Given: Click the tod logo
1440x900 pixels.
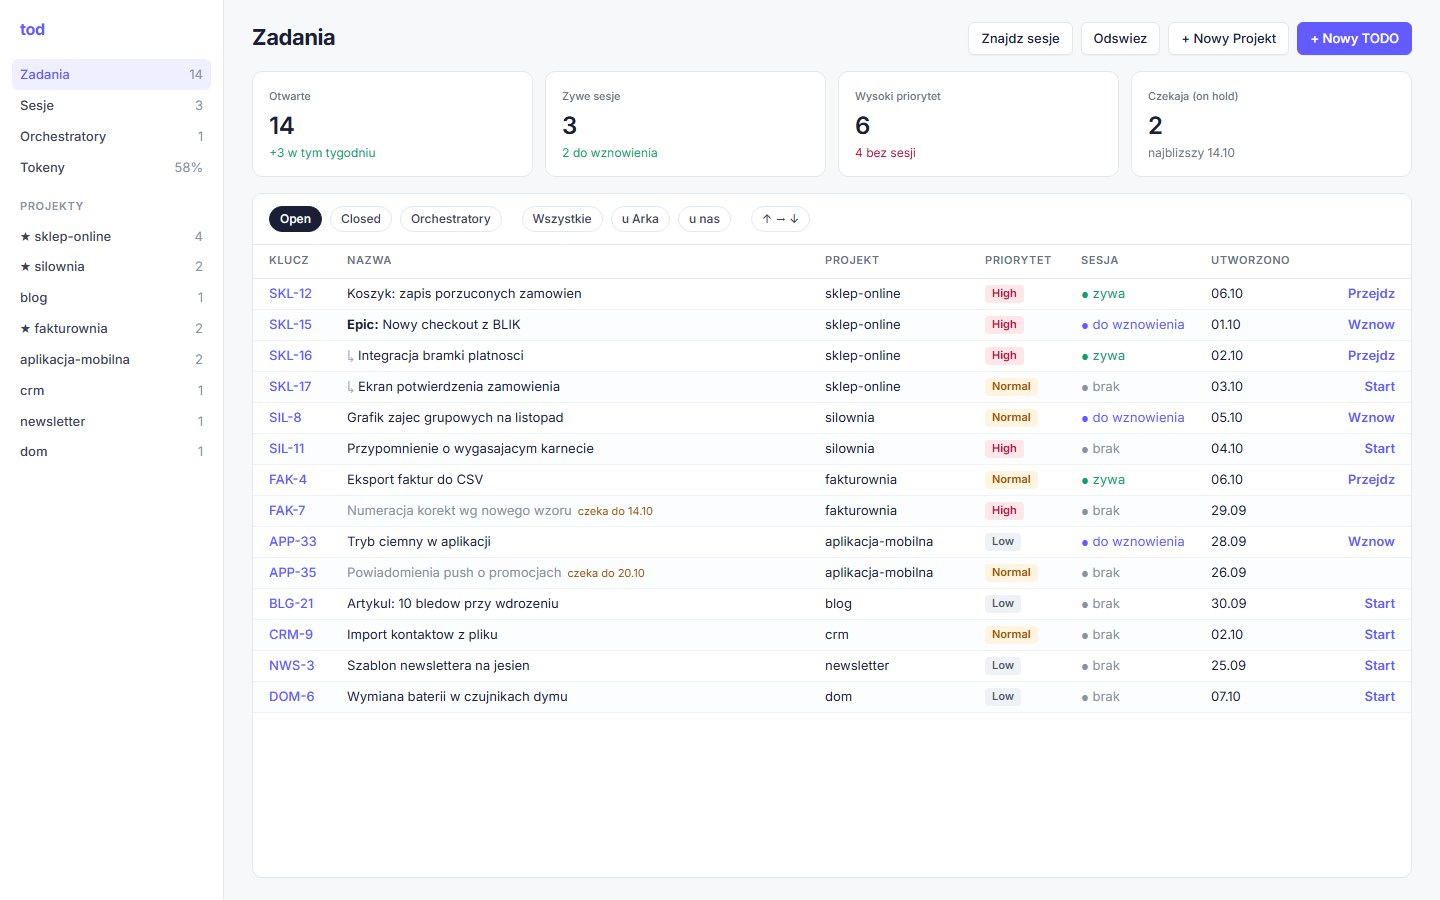Looking at the screenshot, I should pos(32,29).
